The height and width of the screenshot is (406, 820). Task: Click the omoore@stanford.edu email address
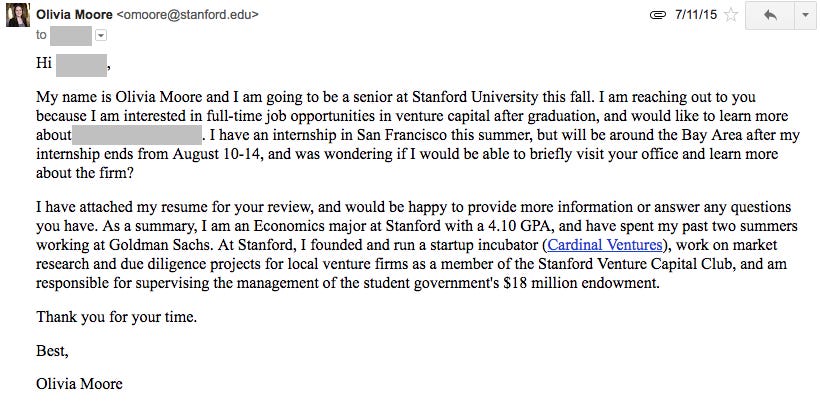pos(187,15)
